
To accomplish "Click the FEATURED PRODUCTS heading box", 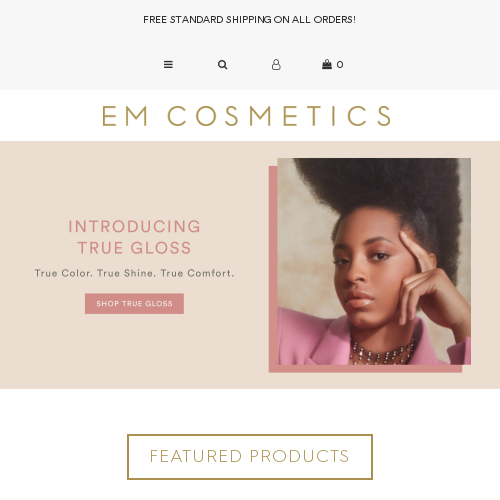I will [x=250, y=457].
